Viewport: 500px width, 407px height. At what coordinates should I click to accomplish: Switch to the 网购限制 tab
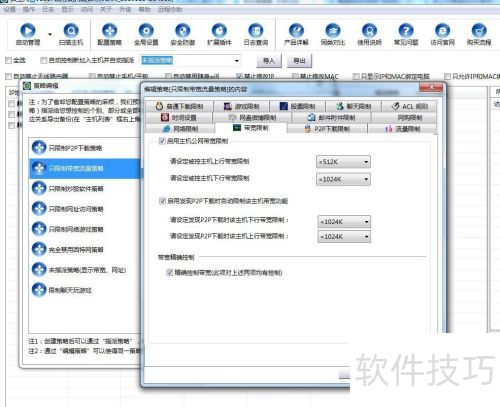404,118
